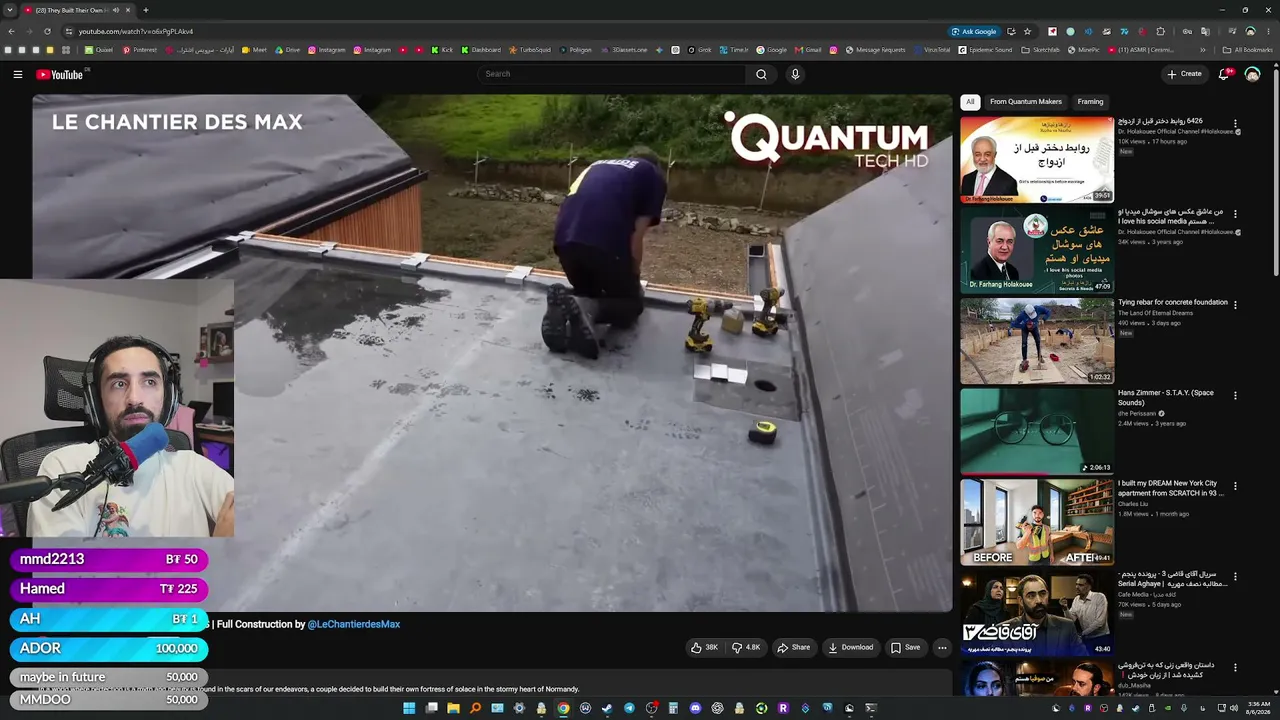Screen dimensions: 1280x720
Task: Open more video actions ellipsis
Action: tap(941, 647)
